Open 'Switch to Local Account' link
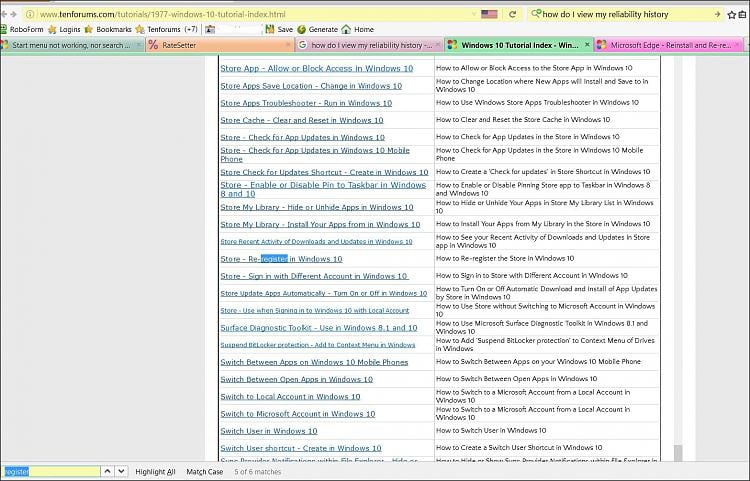 pyautogui.click(x=290, y=397)
